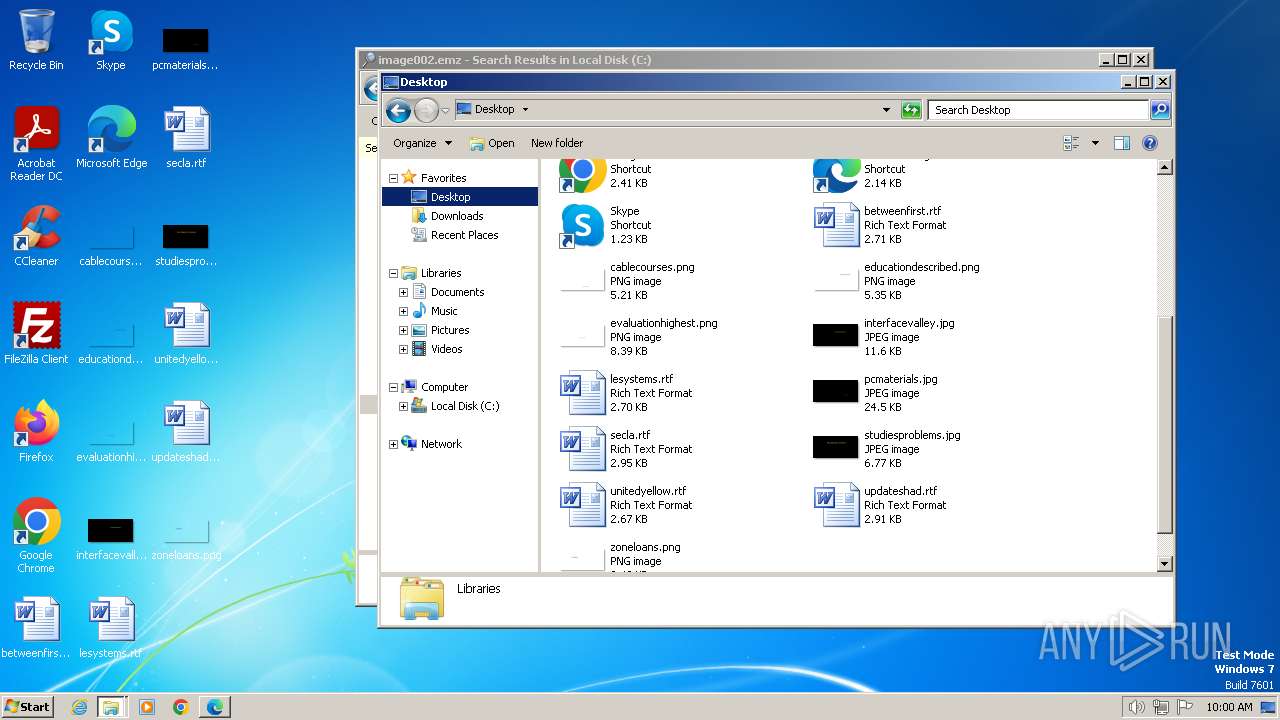Expand the Documents library node
The width and height of the screenshot is (1280, 720).
point(403,292)
